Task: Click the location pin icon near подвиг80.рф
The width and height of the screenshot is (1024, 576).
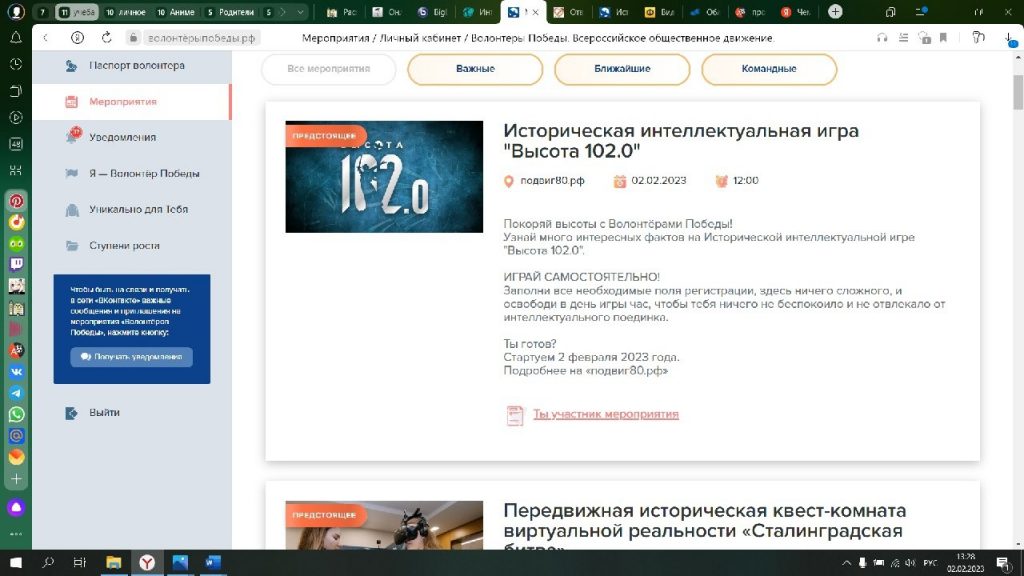Action: pyautogui.click(x=509, y=182)
